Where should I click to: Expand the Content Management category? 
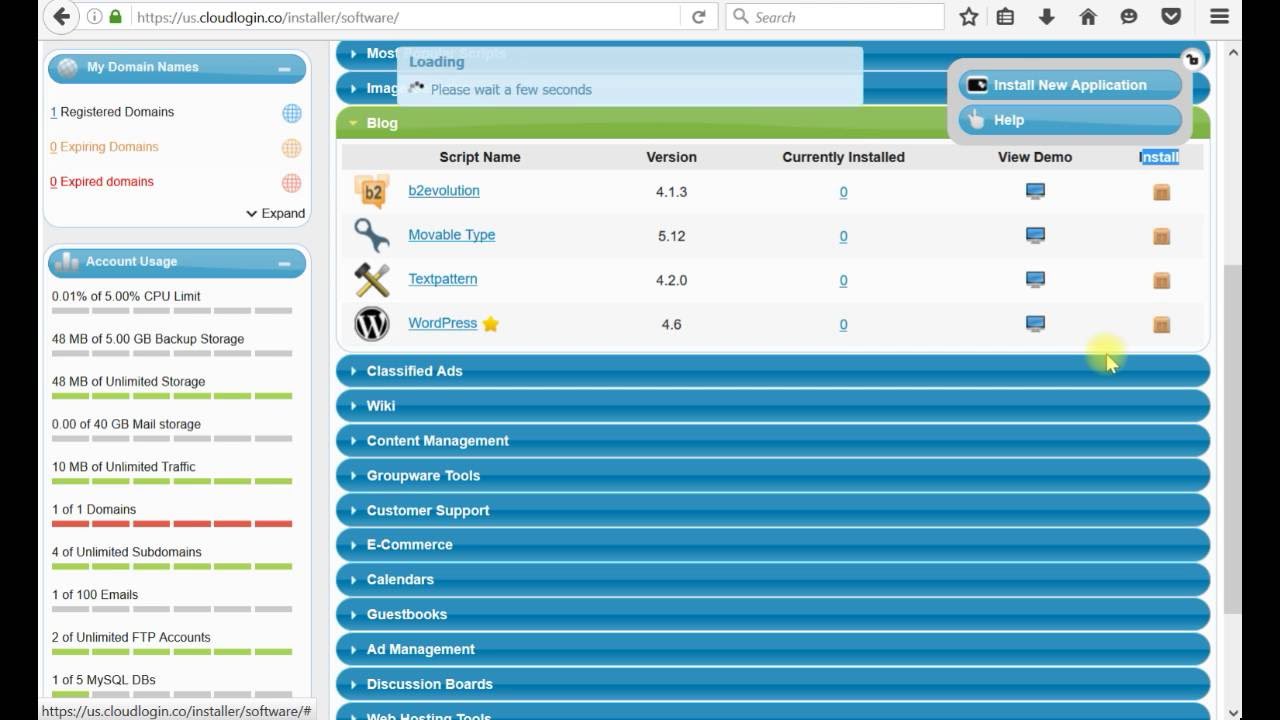click(773, 441)
